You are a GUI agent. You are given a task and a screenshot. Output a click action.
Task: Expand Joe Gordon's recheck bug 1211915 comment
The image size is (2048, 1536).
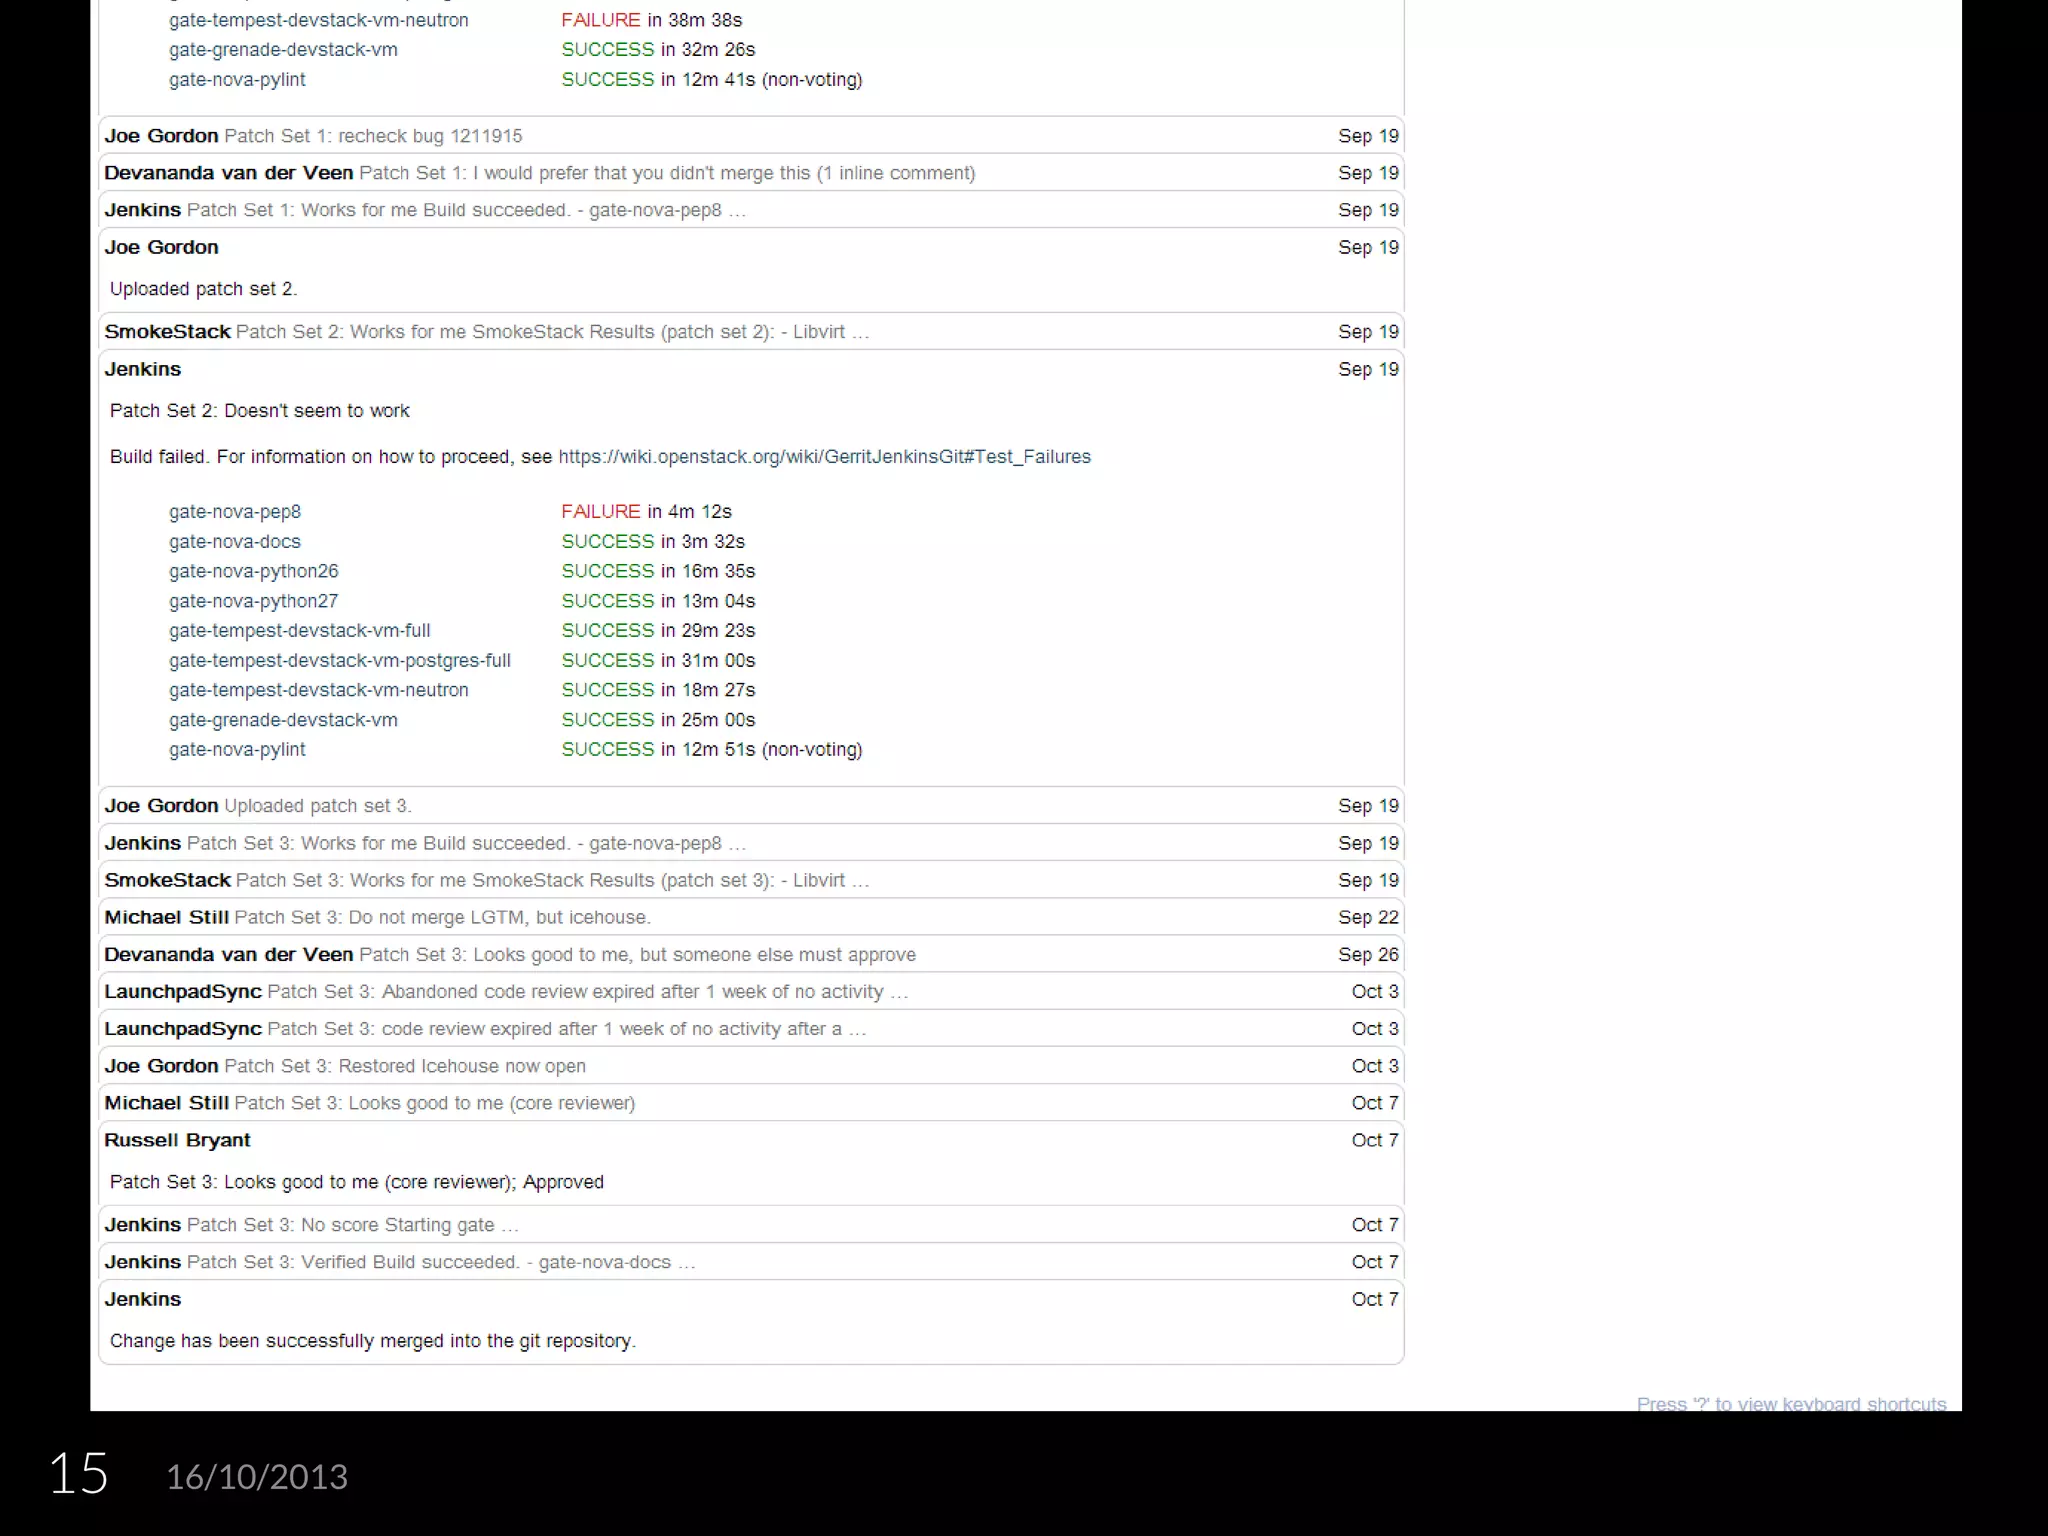(751, 136)
